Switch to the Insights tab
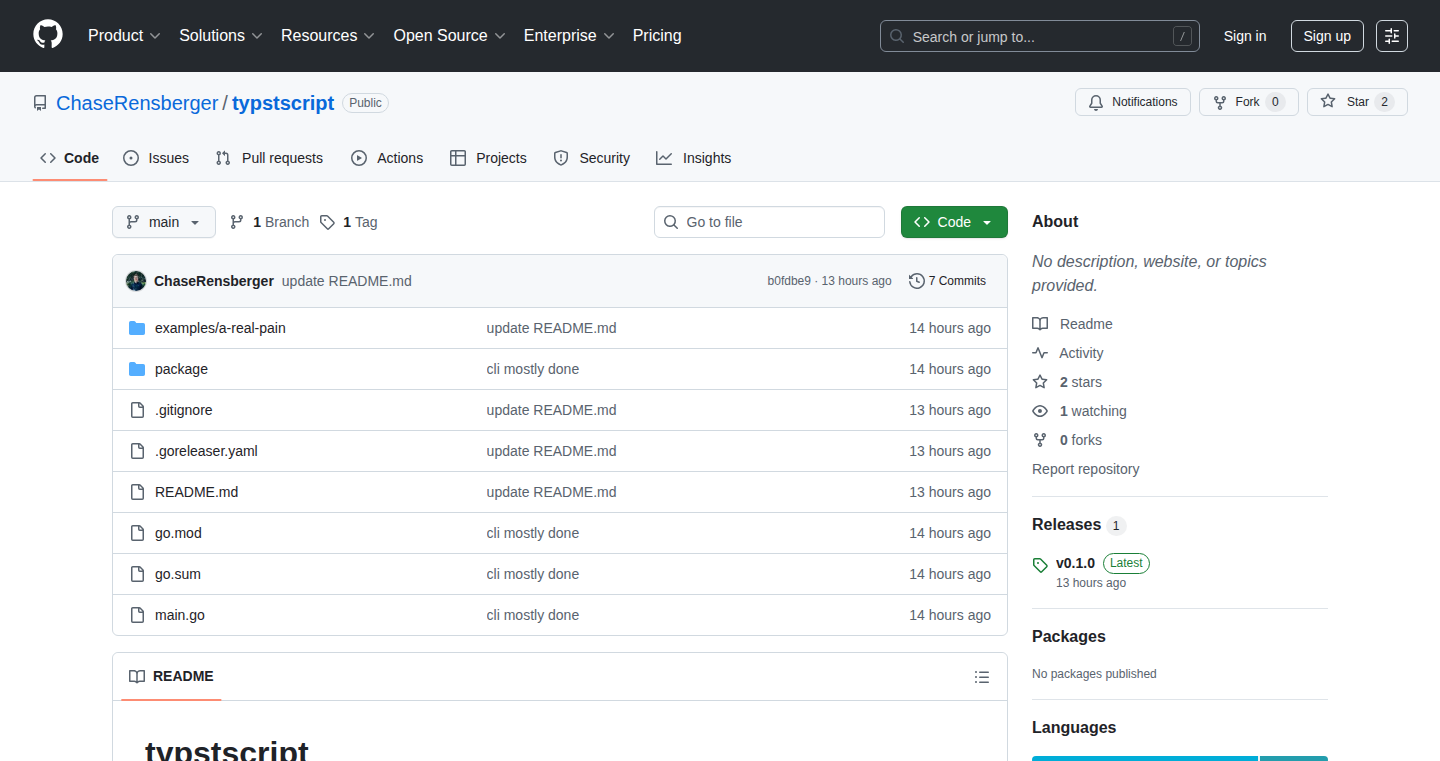The image size is (1440, 761). [694, 158]
